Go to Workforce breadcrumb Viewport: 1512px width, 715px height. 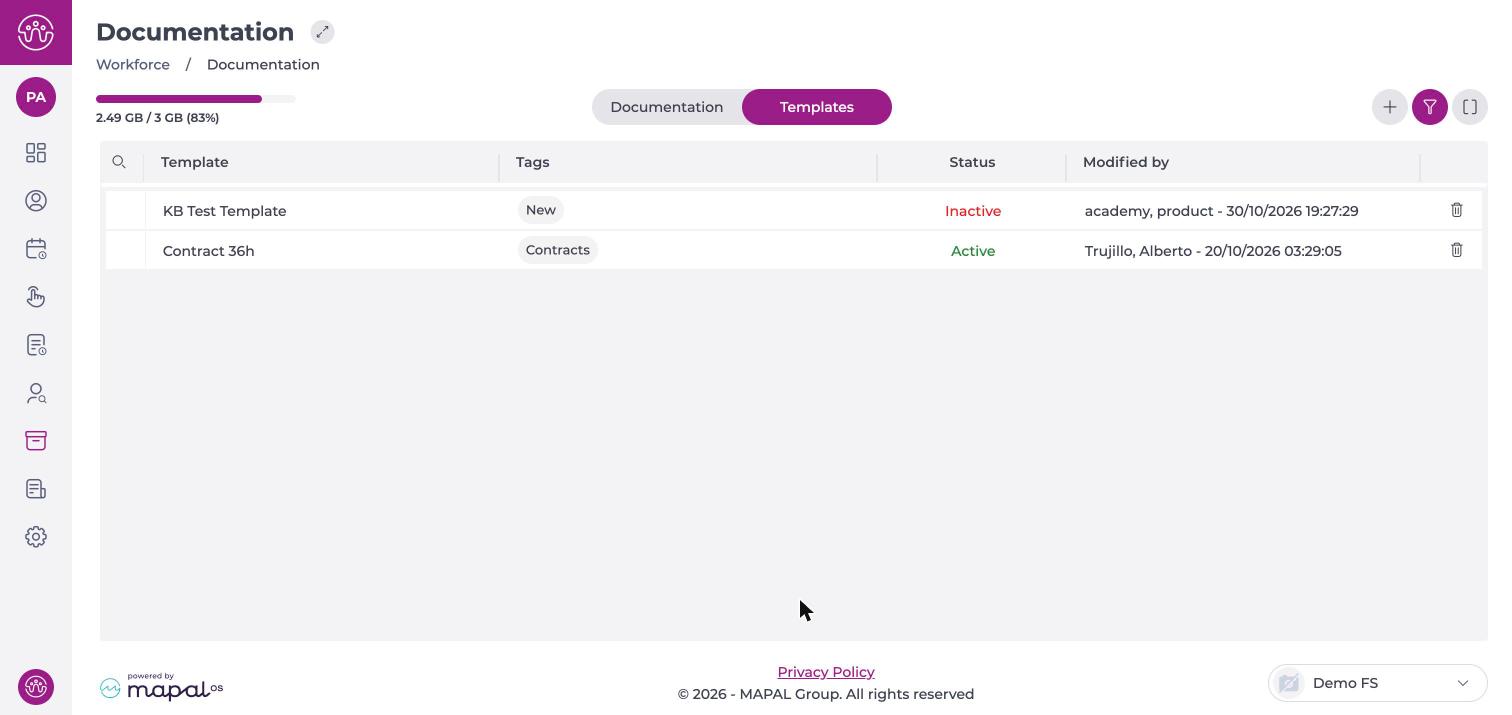coord(133,64)
